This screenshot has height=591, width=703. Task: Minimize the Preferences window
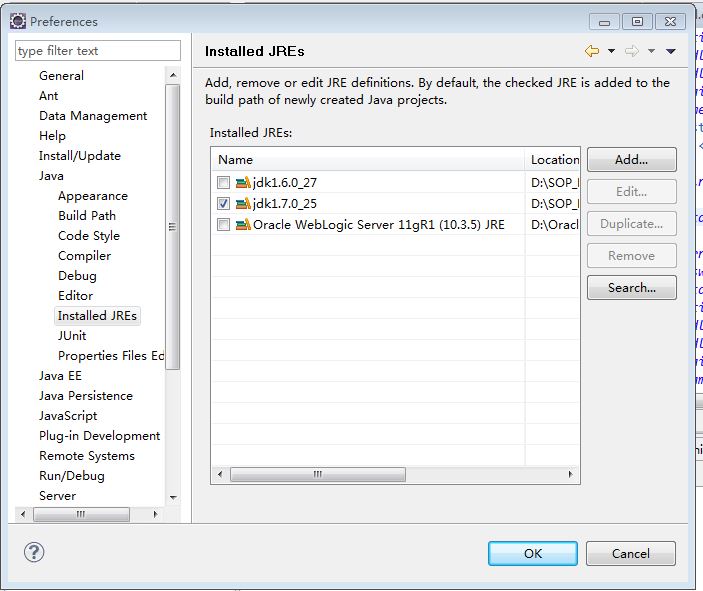(604, 22)
